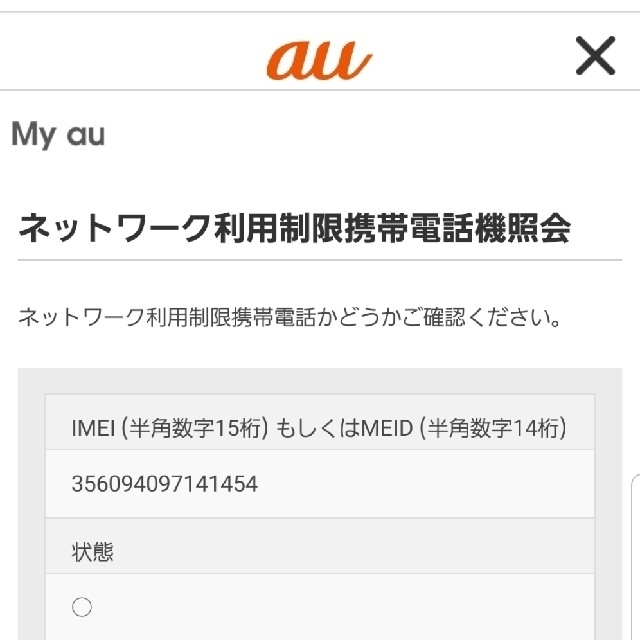Click the ○ status circle symbol
Viewport: 640px width, 640px height.
point(82,607)
